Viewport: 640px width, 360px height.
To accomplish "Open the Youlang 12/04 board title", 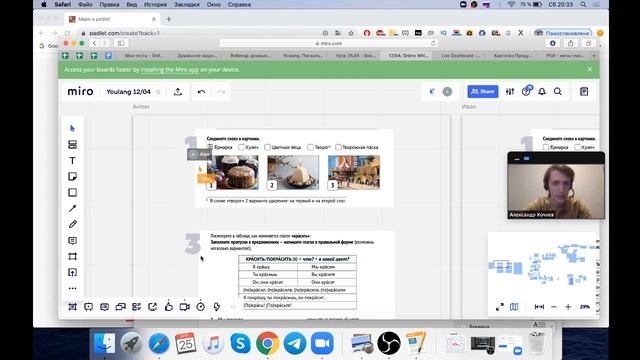I will click(x=129, y=92).
